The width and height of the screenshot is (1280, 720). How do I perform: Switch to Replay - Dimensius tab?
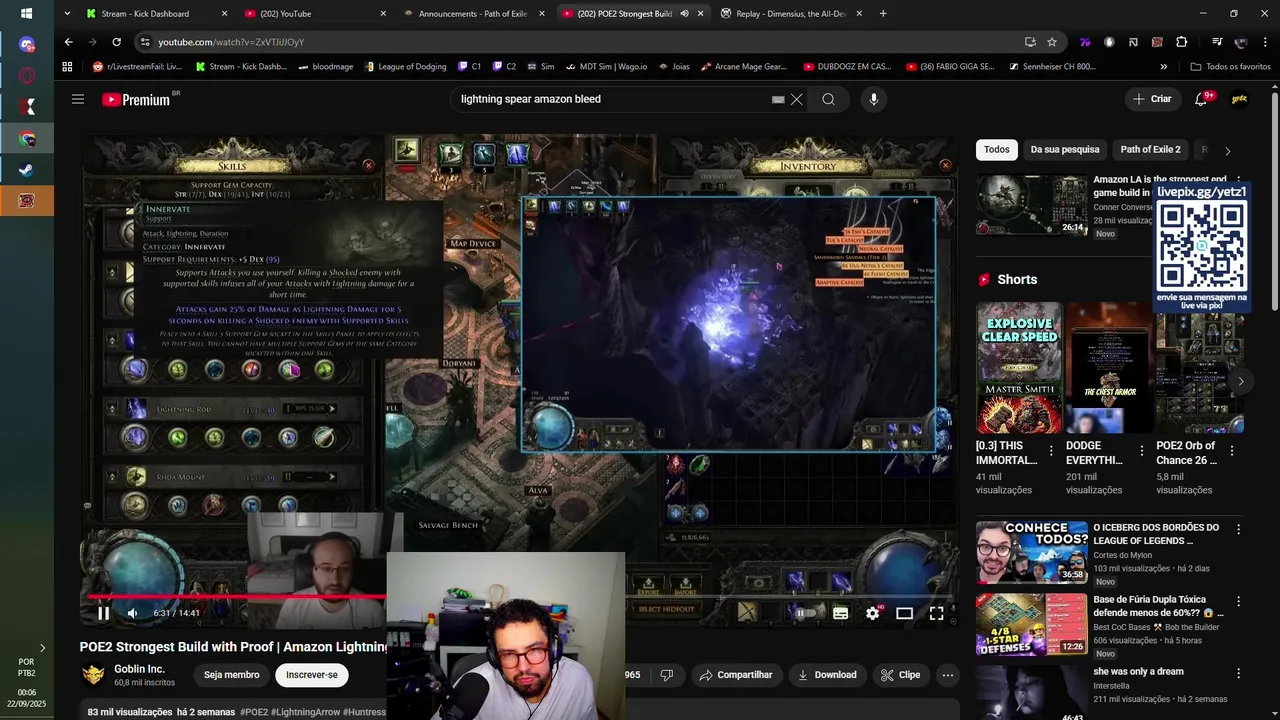pyautogui.click(x=790, y=14)
